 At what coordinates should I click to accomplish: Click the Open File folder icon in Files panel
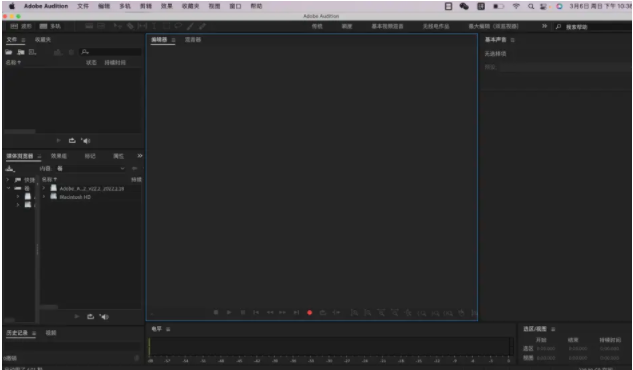tap(8, 52)
